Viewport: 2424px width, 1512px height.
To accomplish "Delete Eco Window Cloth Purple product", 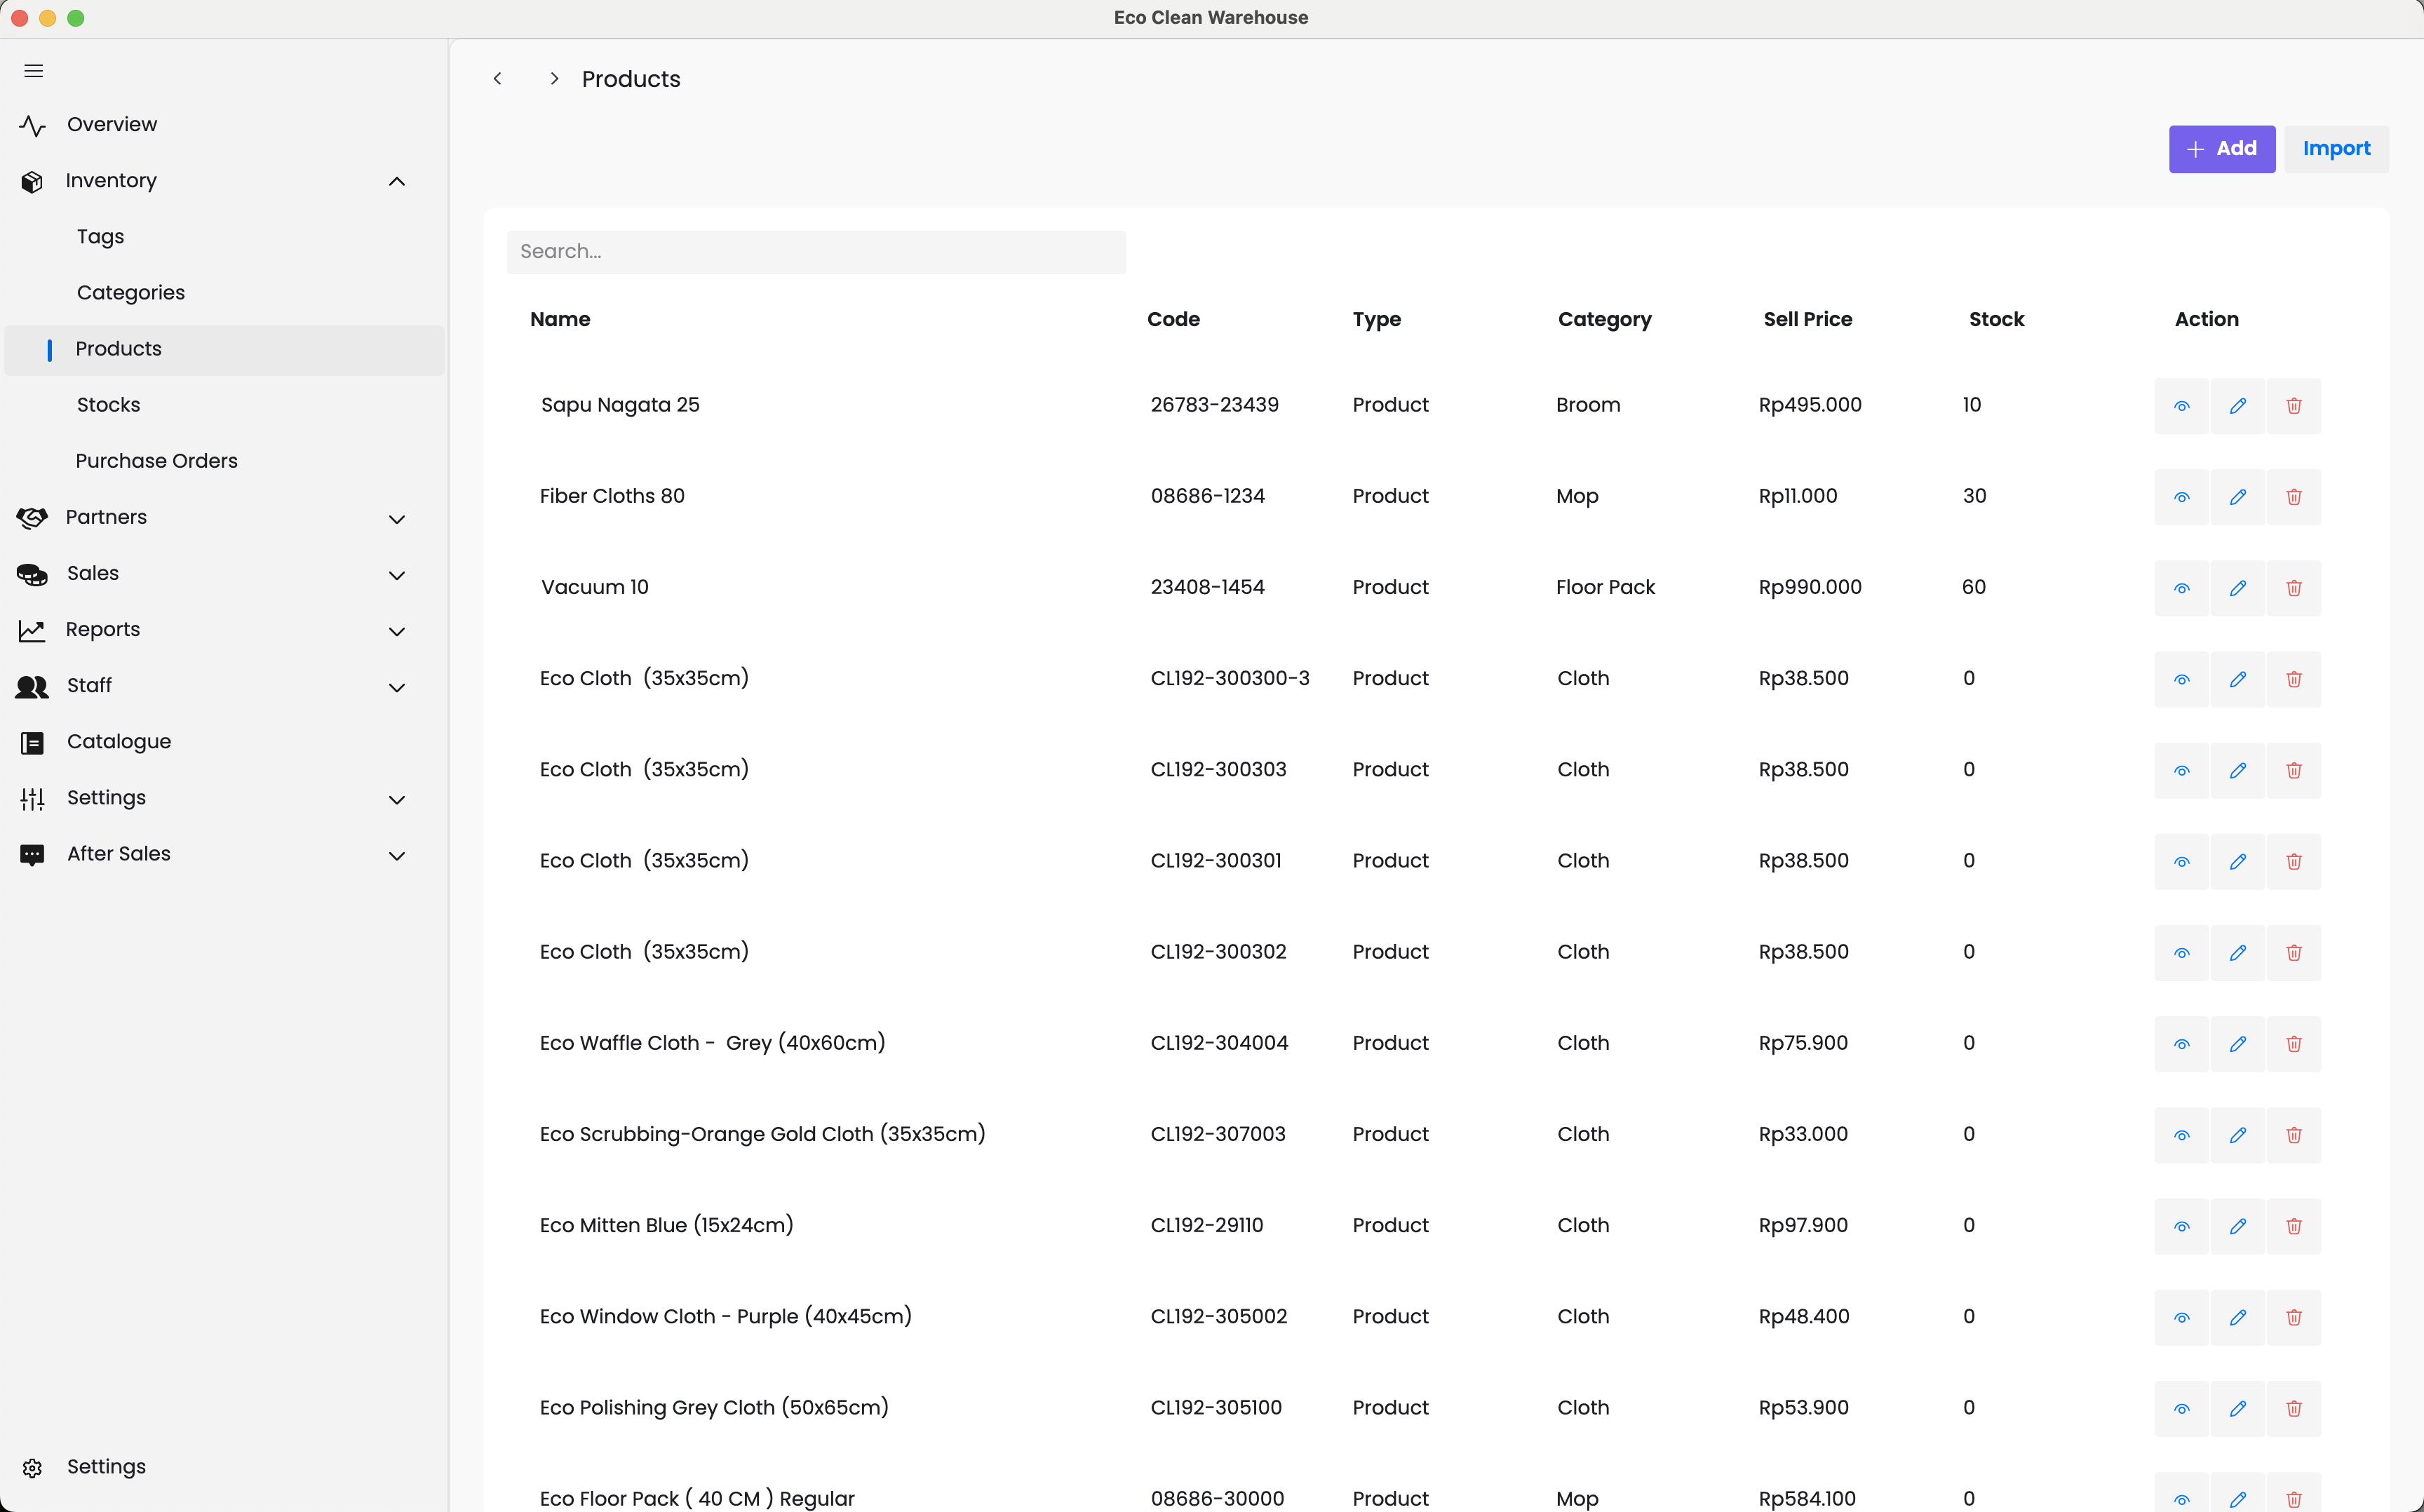I will [2294, 1317].
